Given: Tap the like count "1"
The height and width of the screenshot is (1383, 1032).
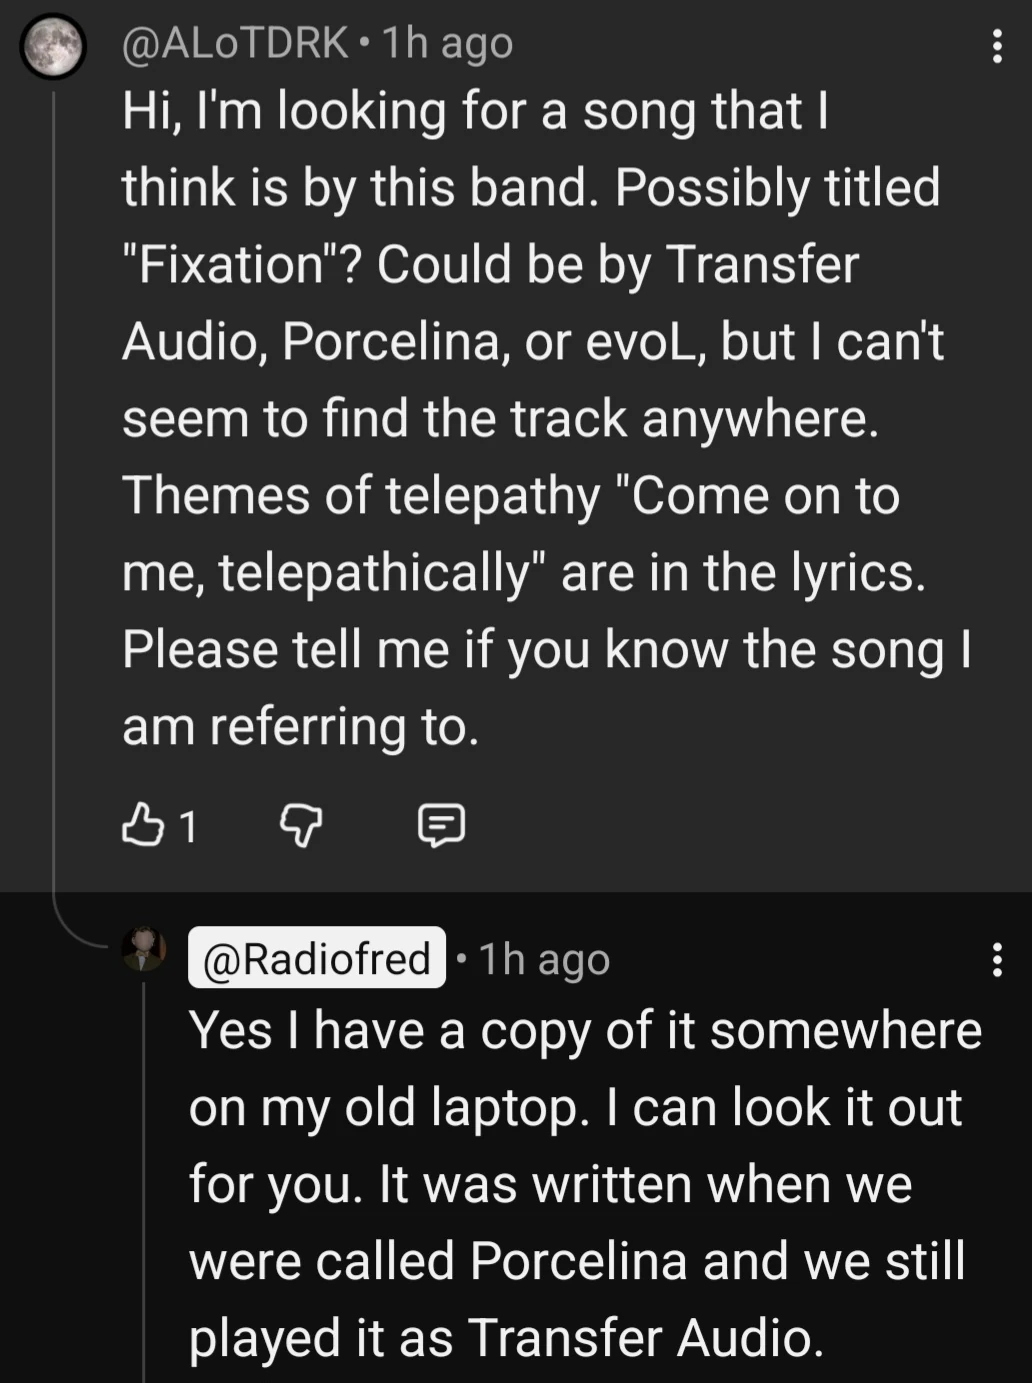Looking at the screenshot, I should [187, 827].
